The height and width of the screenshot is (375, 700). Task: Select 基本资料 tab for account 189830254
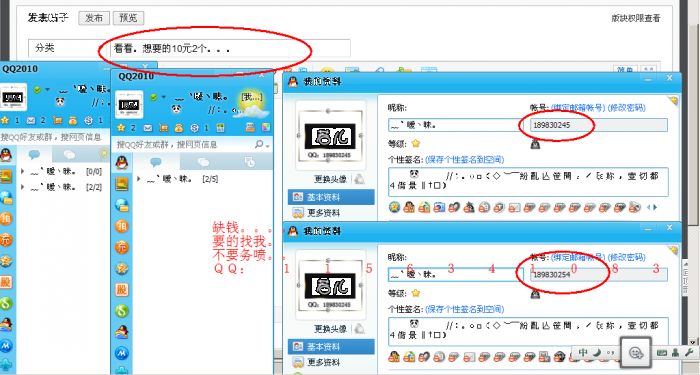click(x=331, y=346)
